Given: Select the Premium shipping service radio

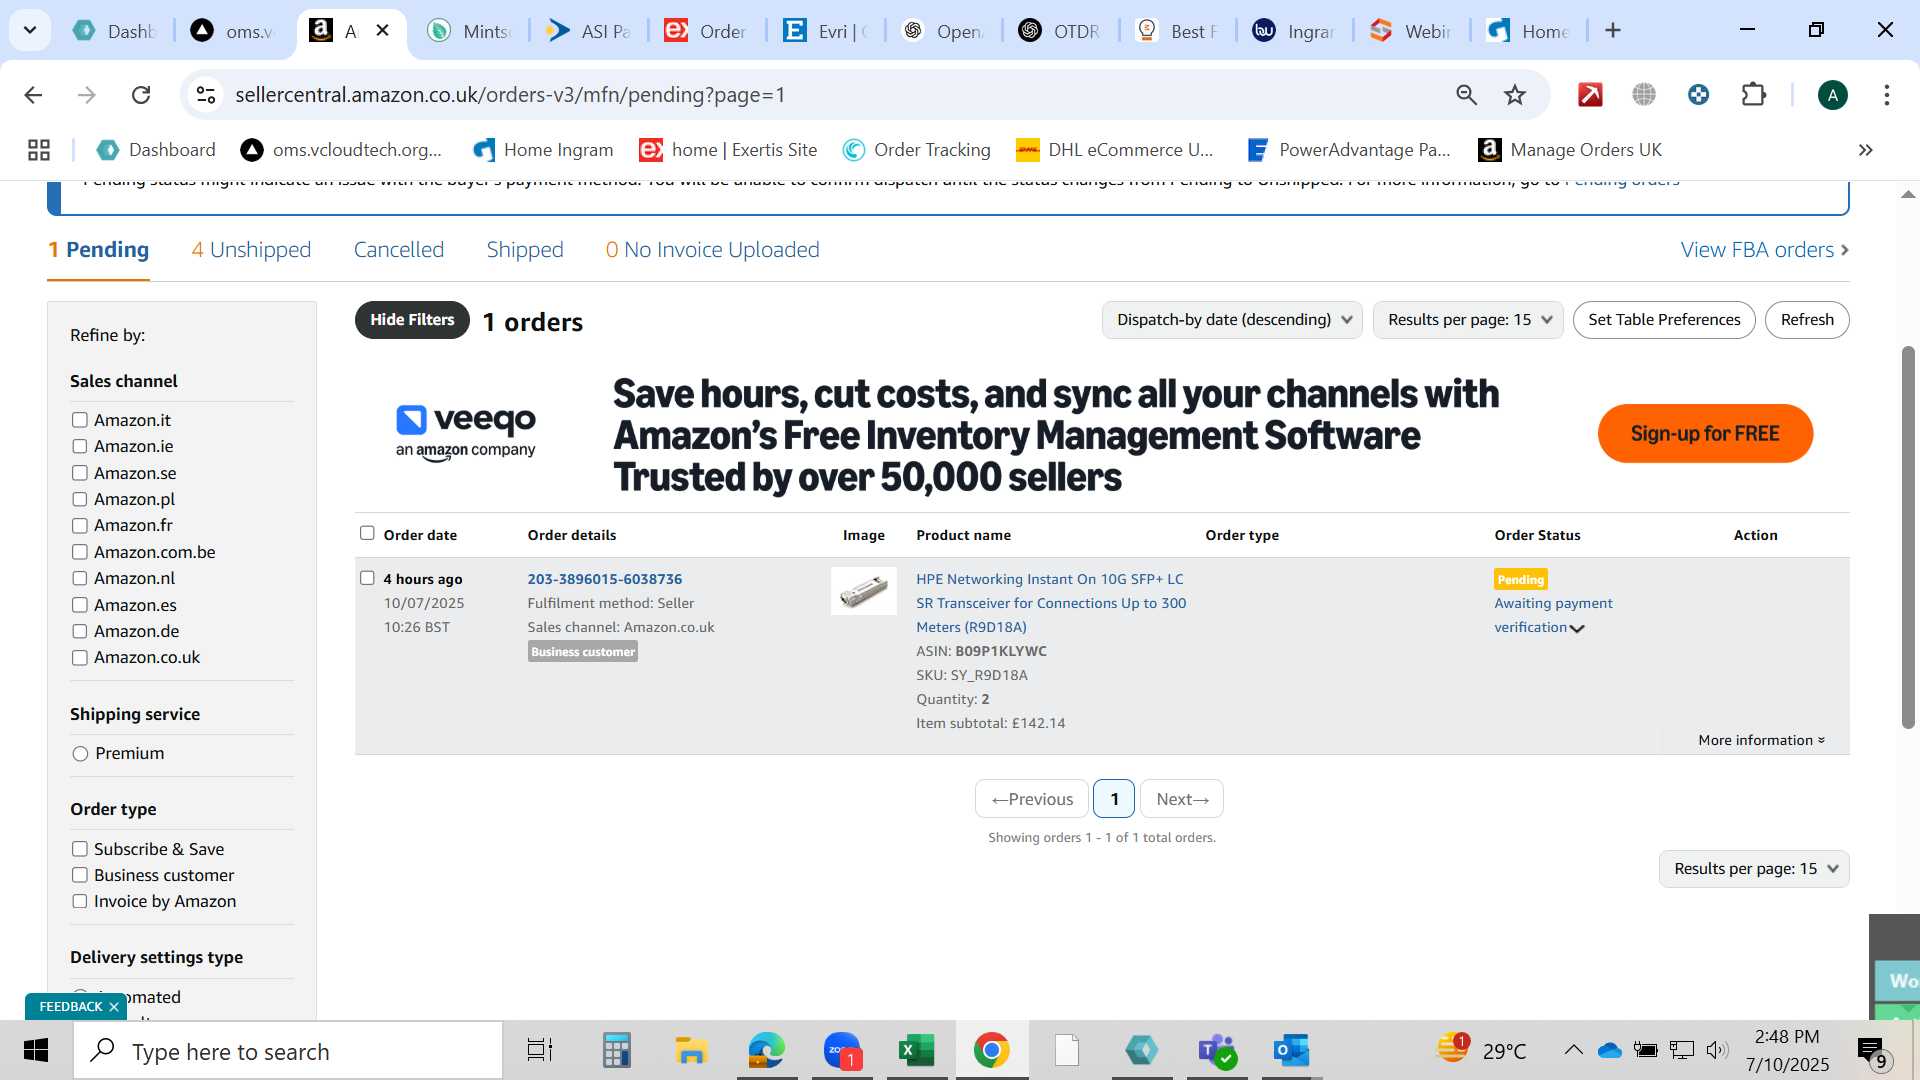Looking at the screenshot, I should (x=81, y=754).
